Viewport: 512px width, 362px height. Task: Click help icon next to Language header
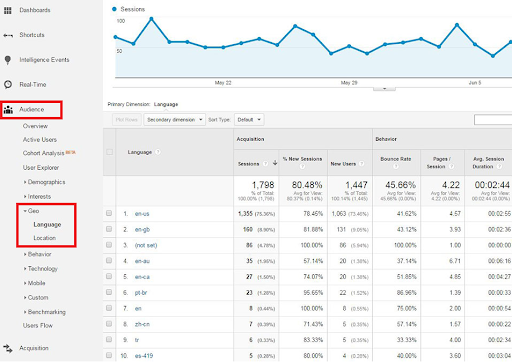tap(158, 152)
